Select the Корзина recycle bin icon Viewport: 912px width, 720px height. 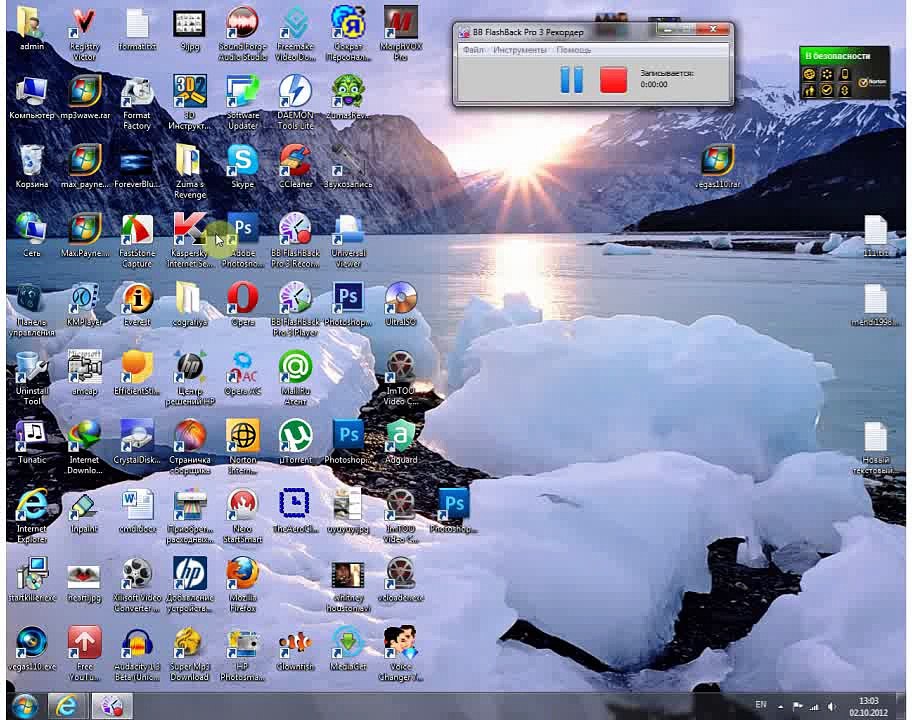coord(31,167)
